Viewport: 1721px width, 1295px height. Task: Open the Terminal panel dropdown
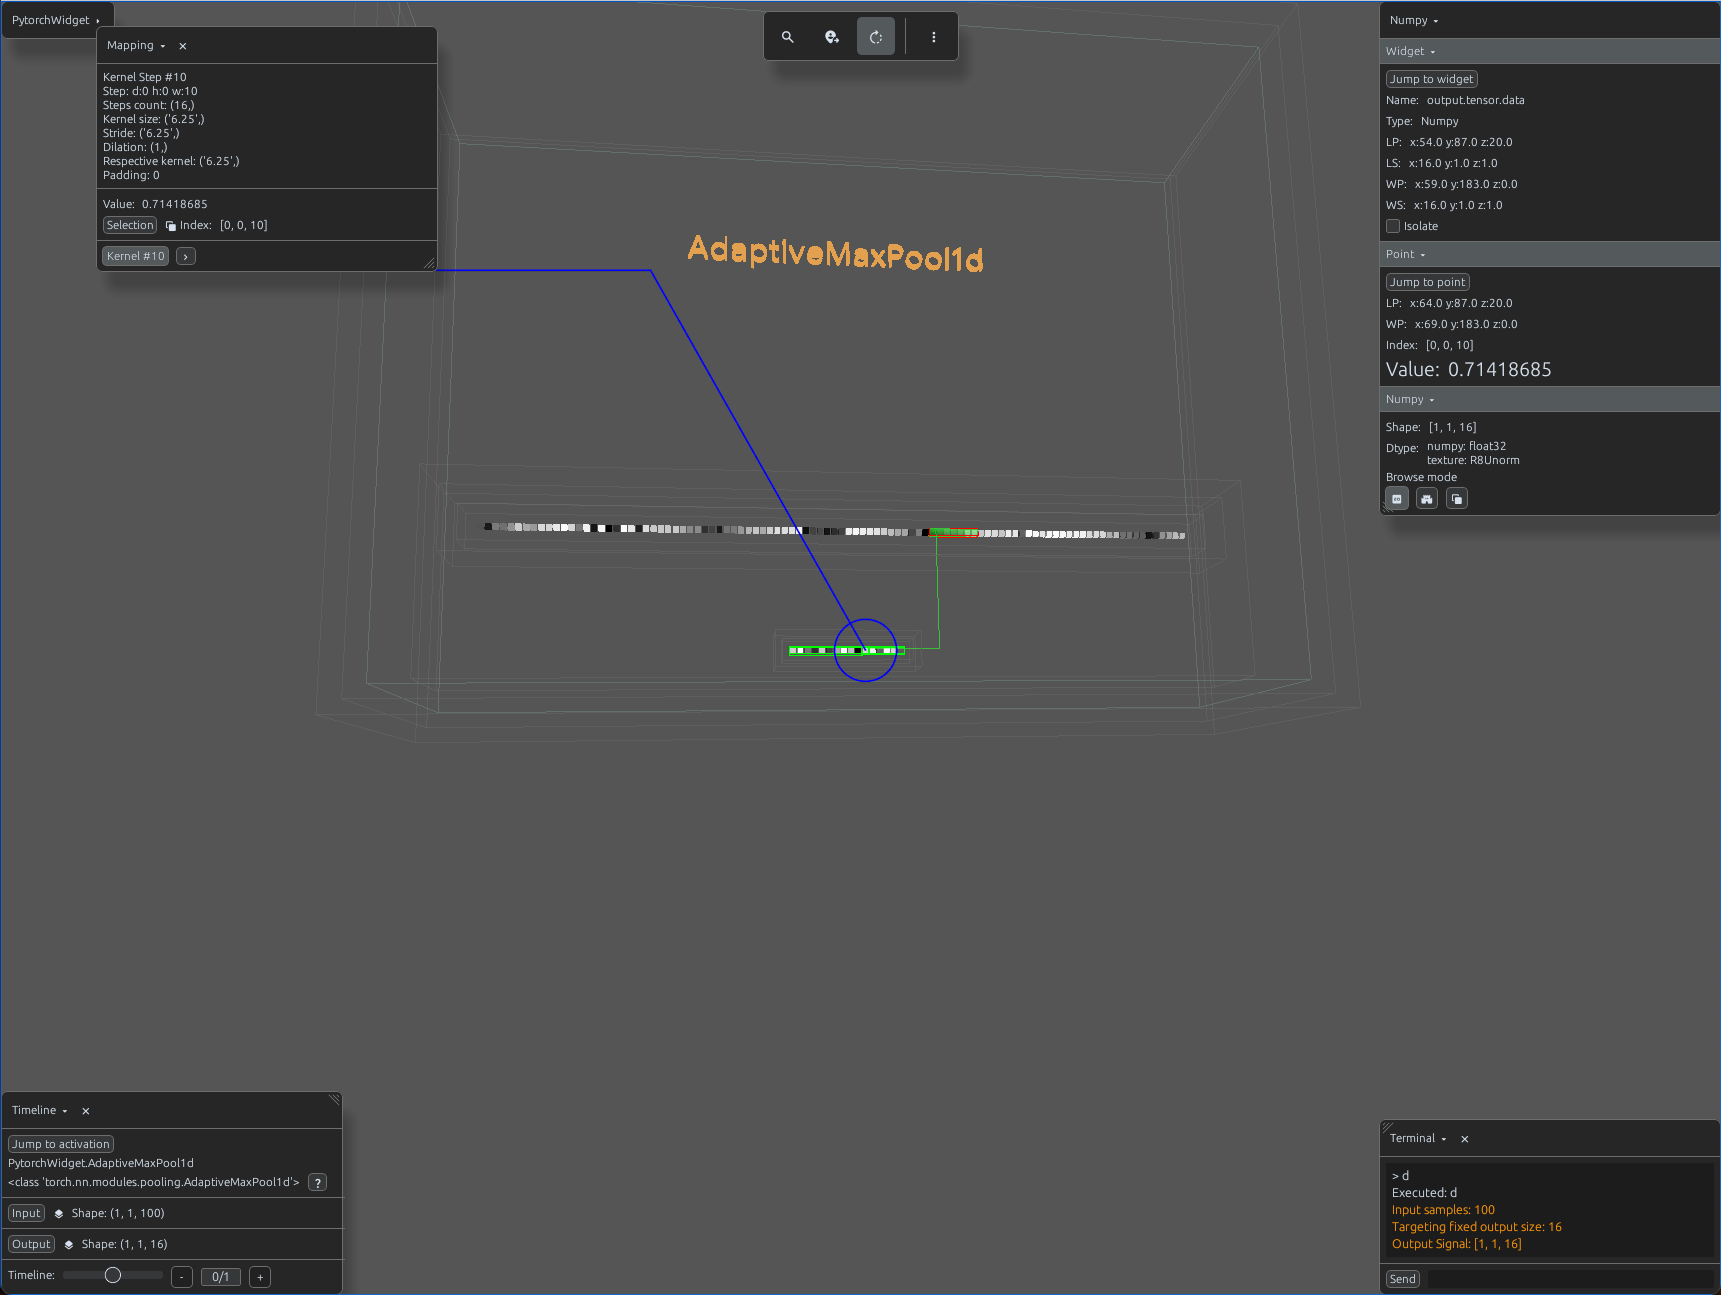pos(1444,1139)
